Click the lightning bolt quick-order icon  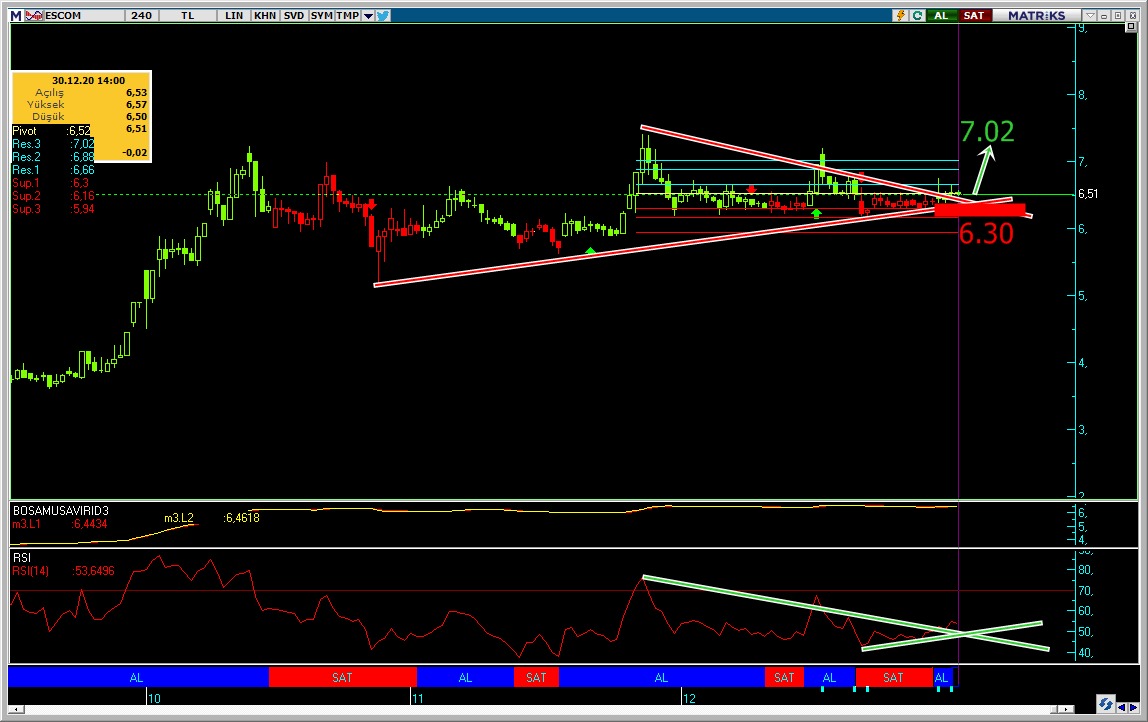pos(902,16)
